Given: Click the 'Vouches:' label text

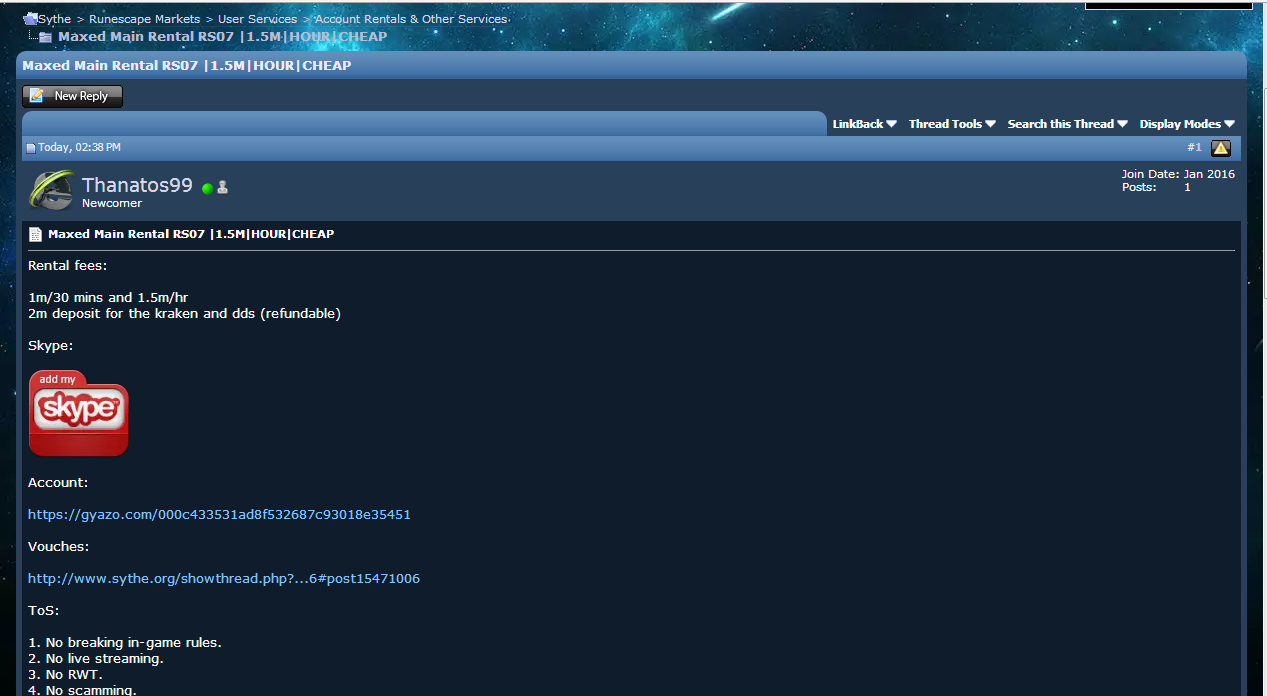Looking at the screenshot, I should [58, 547].
